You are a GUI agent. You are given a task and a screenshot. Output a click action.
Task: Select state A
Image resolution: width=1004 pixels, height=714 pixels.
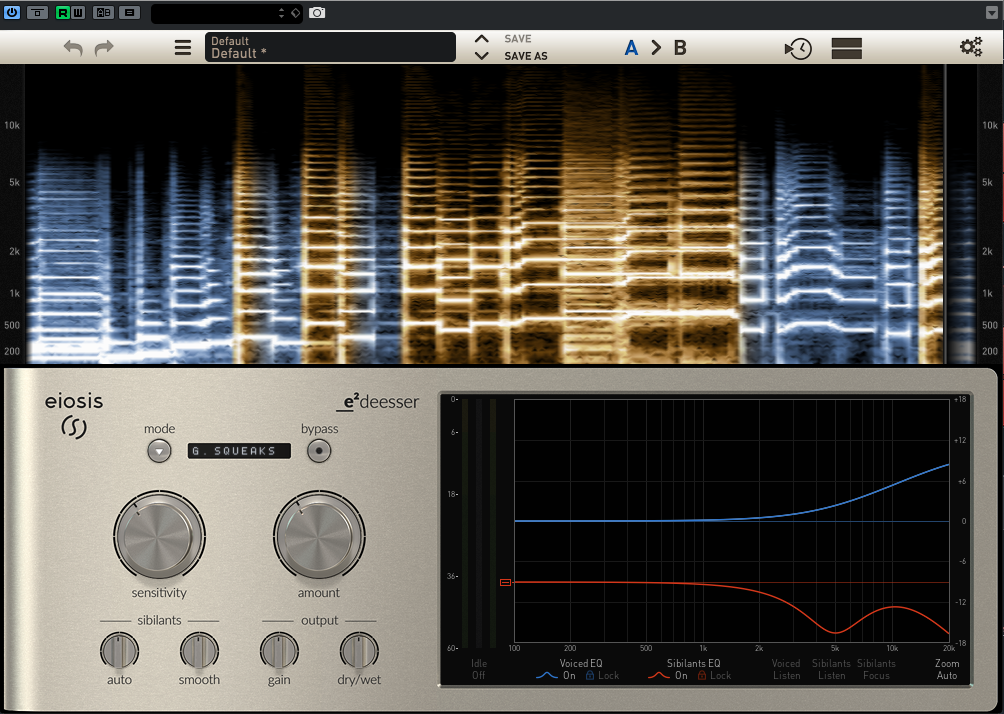631,47
